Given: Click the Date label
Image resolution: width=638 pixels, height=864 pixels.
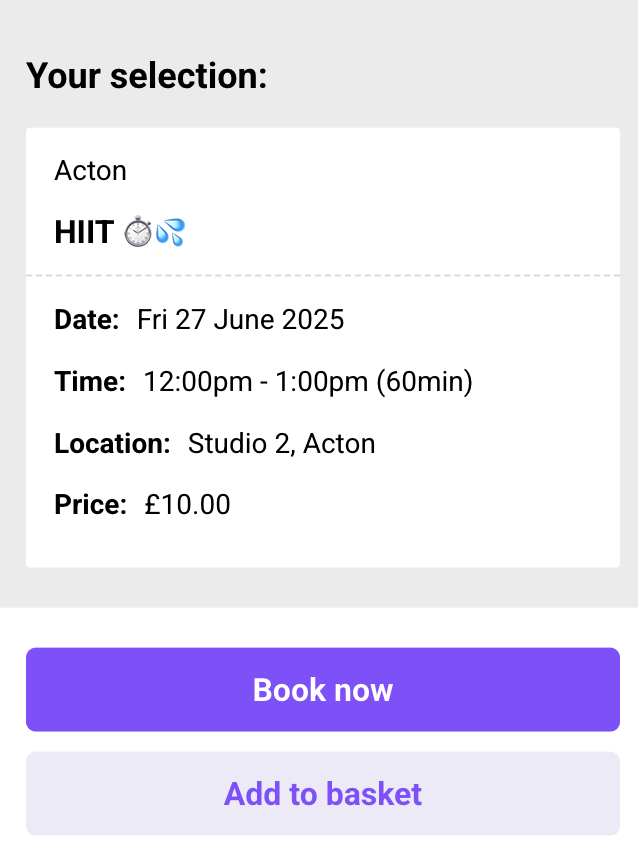Looking at the screenshot, I should 87,320.
